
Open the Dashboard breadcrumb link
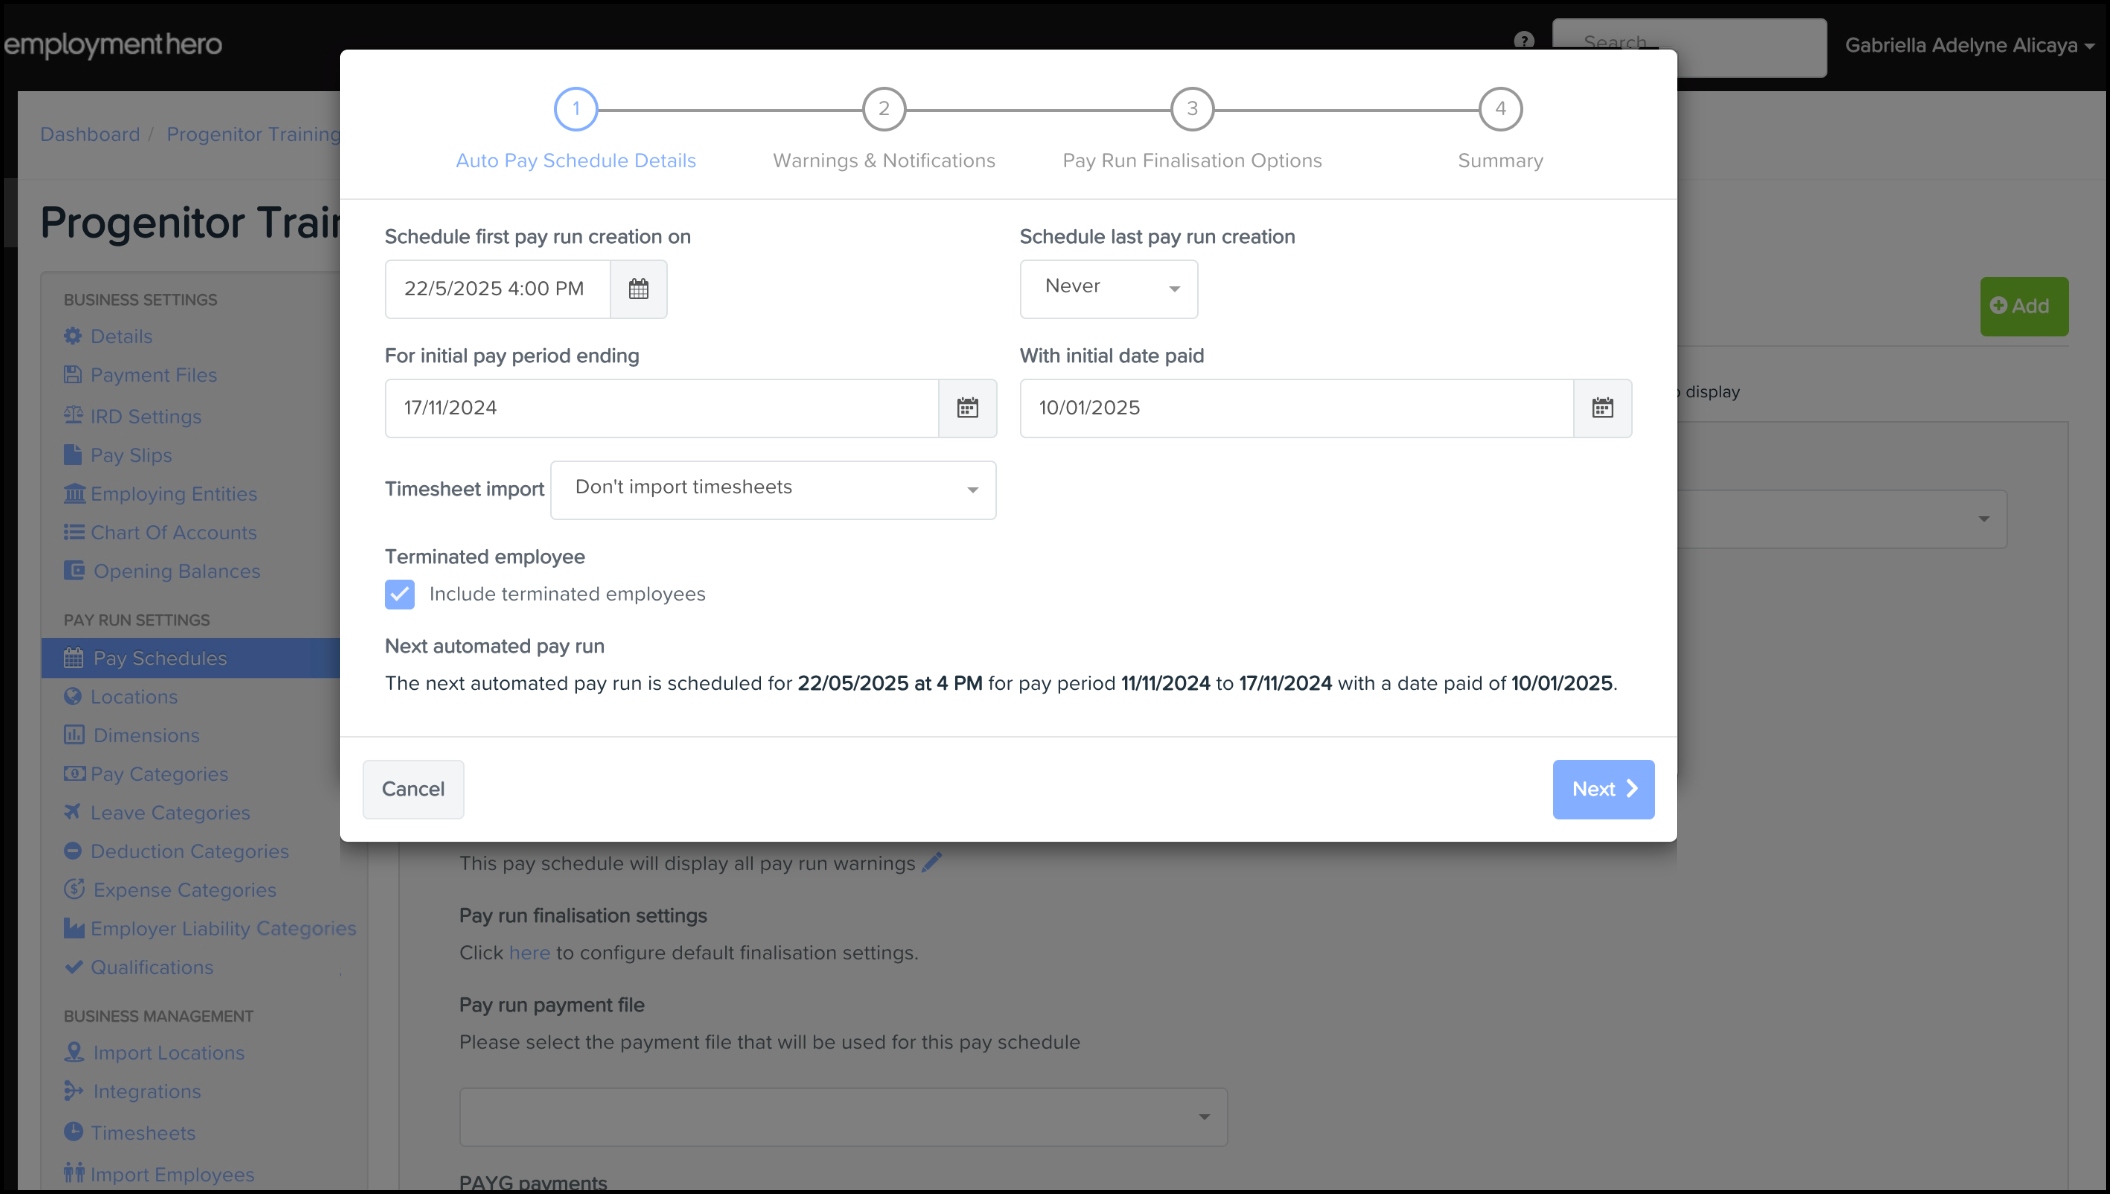pyautogui.click(x=90, y=134)
